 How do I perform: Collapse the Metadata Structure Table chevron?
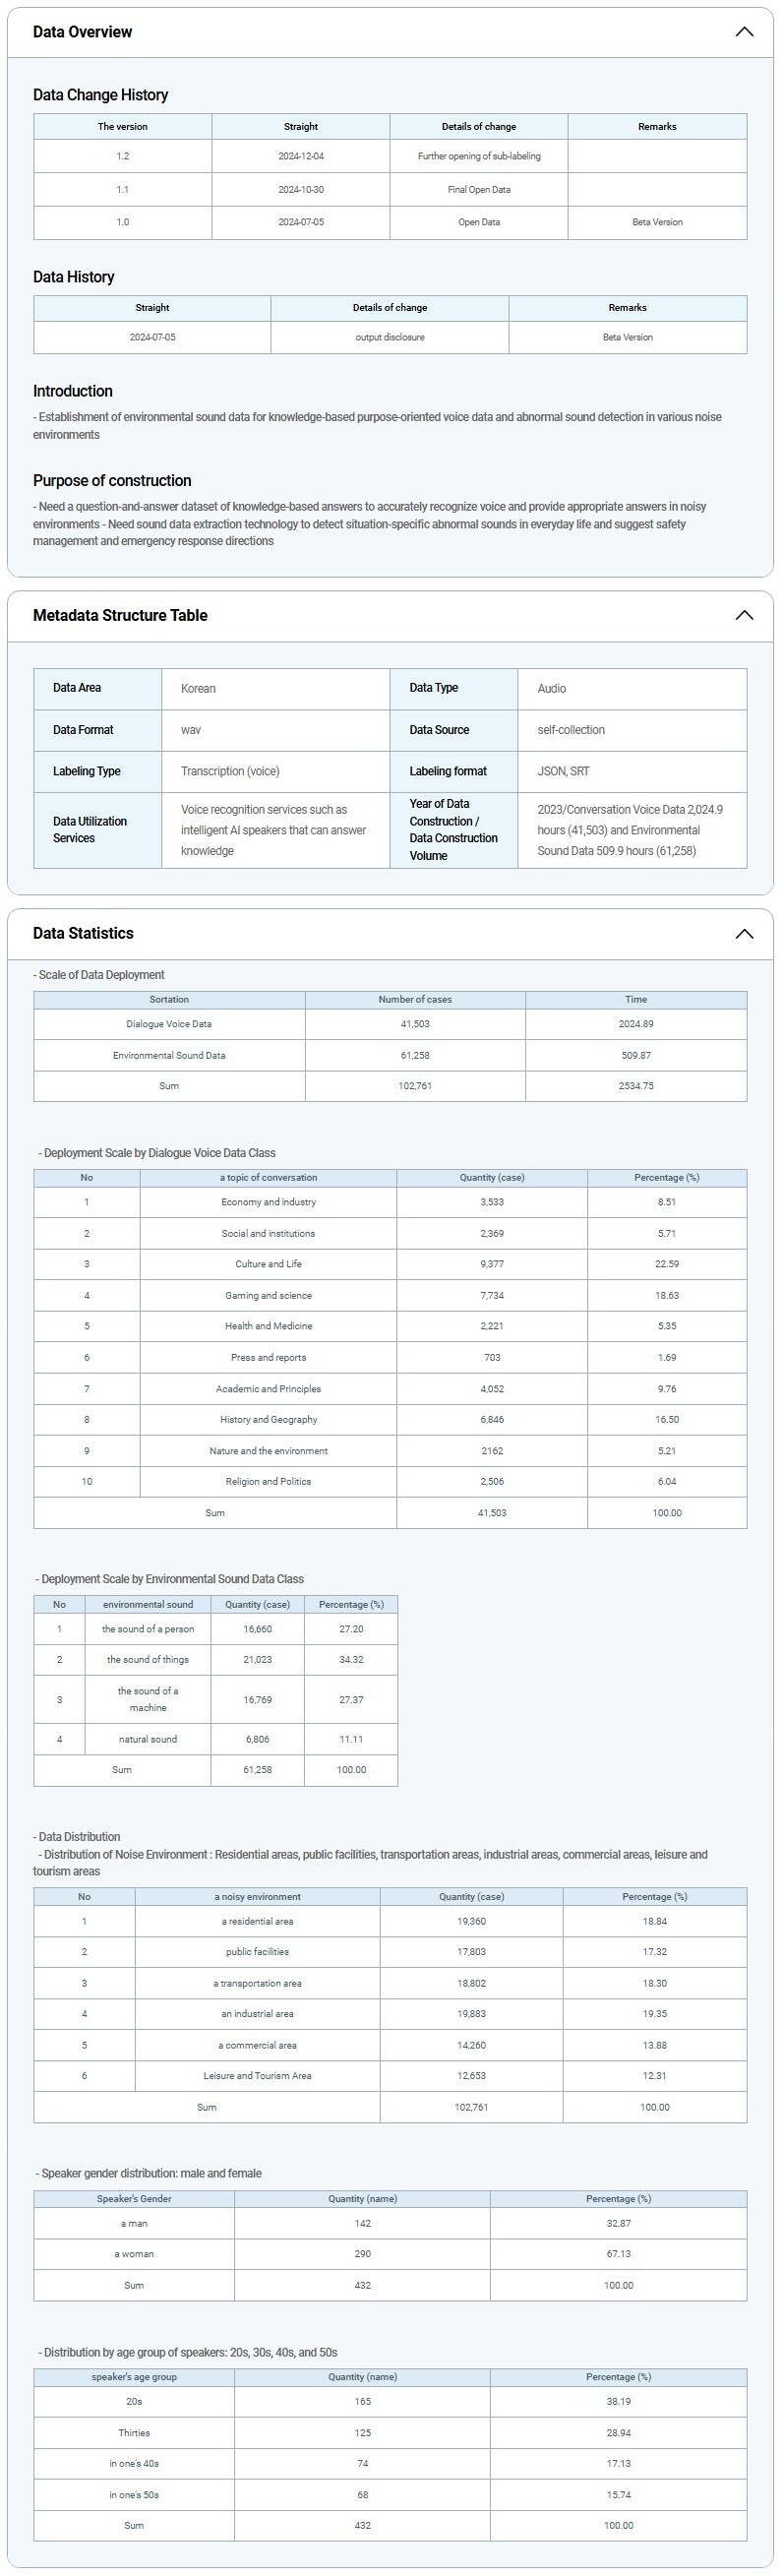coord(744,615)
